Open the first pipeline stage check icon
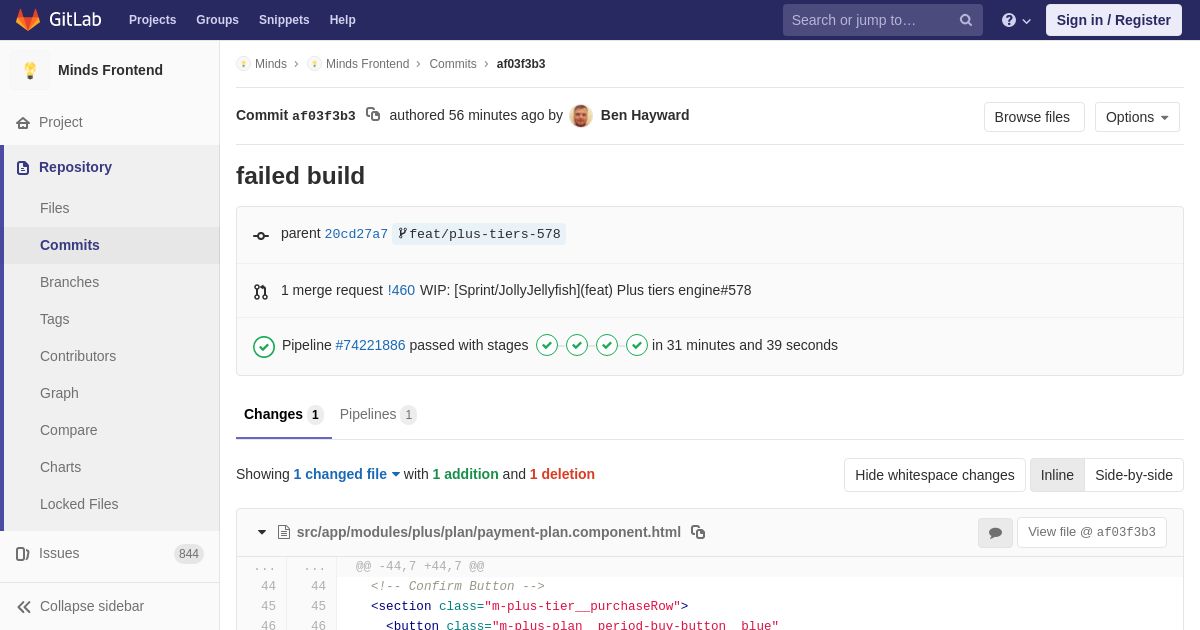1200x630 pixels. point(547,345)
